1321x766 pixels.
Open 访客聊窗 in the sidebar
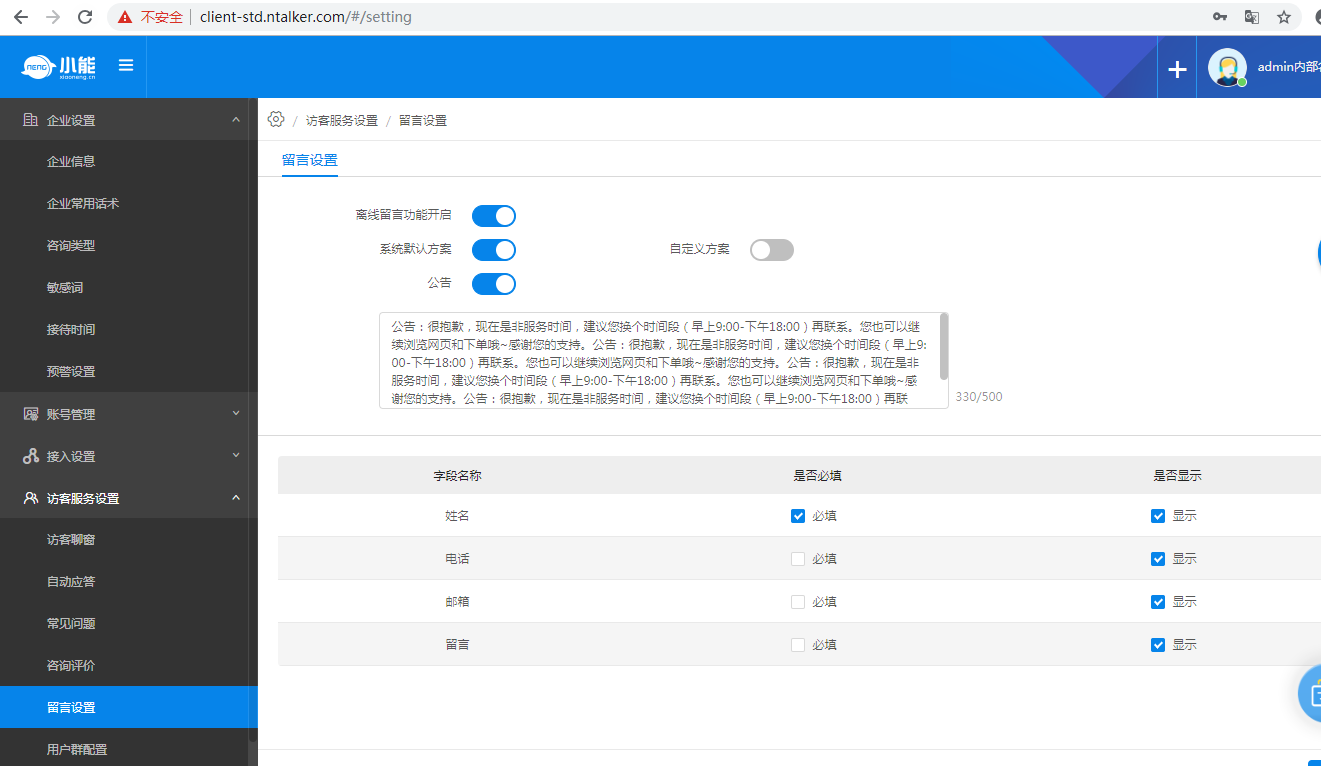pyautogui.click(x=71, y=540)
